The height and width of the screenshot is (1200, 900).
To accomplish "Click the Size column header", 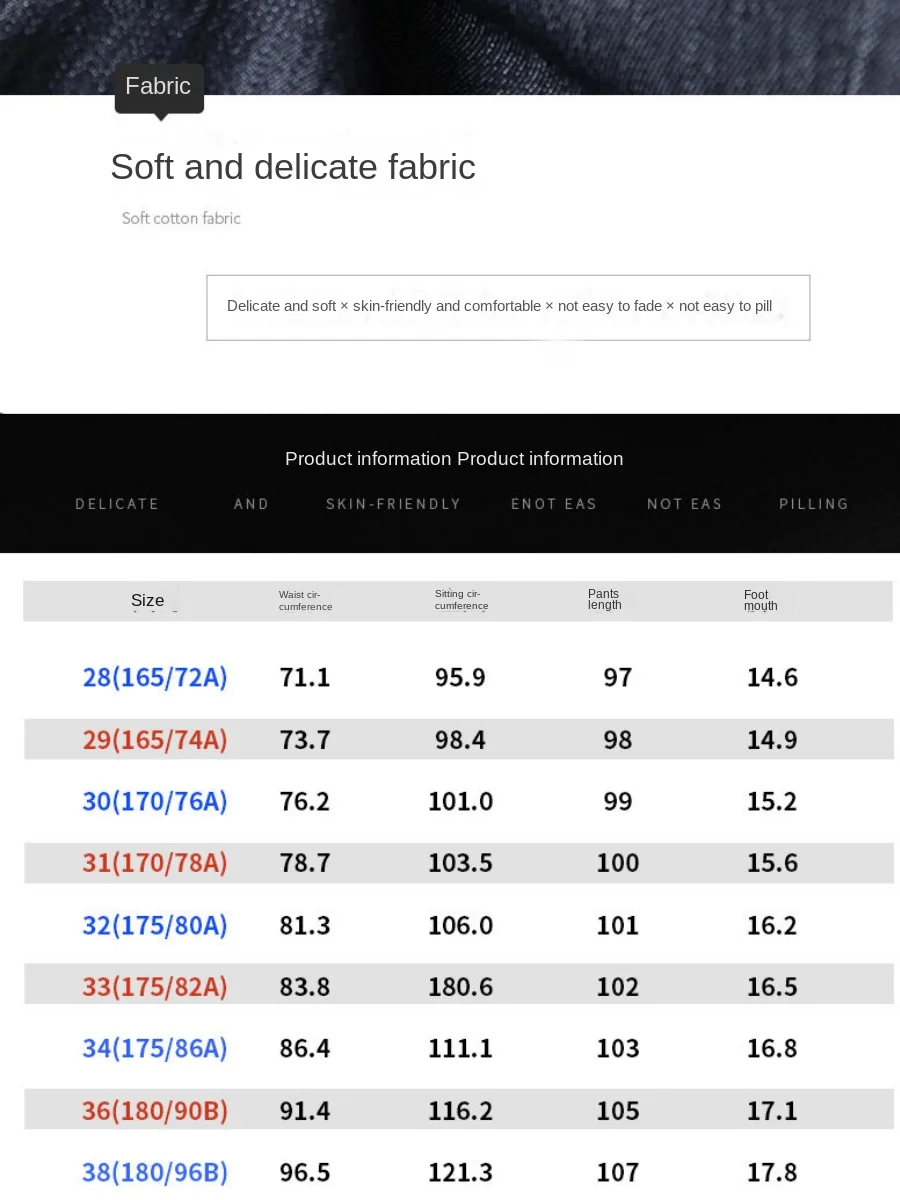I will pos(148,600).
